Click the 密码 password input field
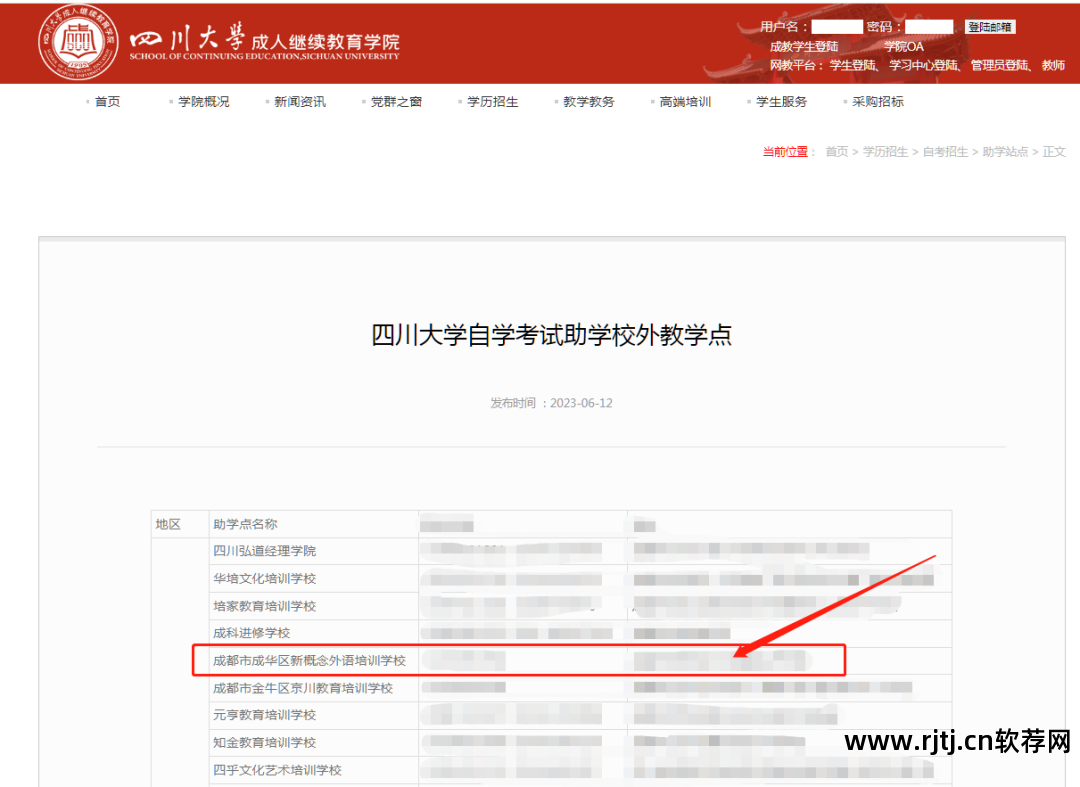1080x787 pixels. coord(928,27)
